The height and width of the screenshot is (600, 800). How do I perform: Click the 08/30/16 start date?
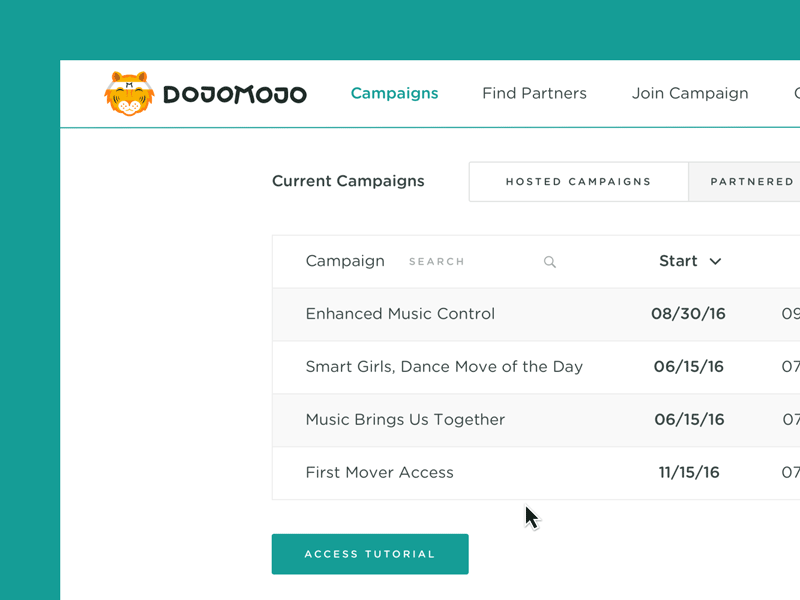tap(688, 314)
